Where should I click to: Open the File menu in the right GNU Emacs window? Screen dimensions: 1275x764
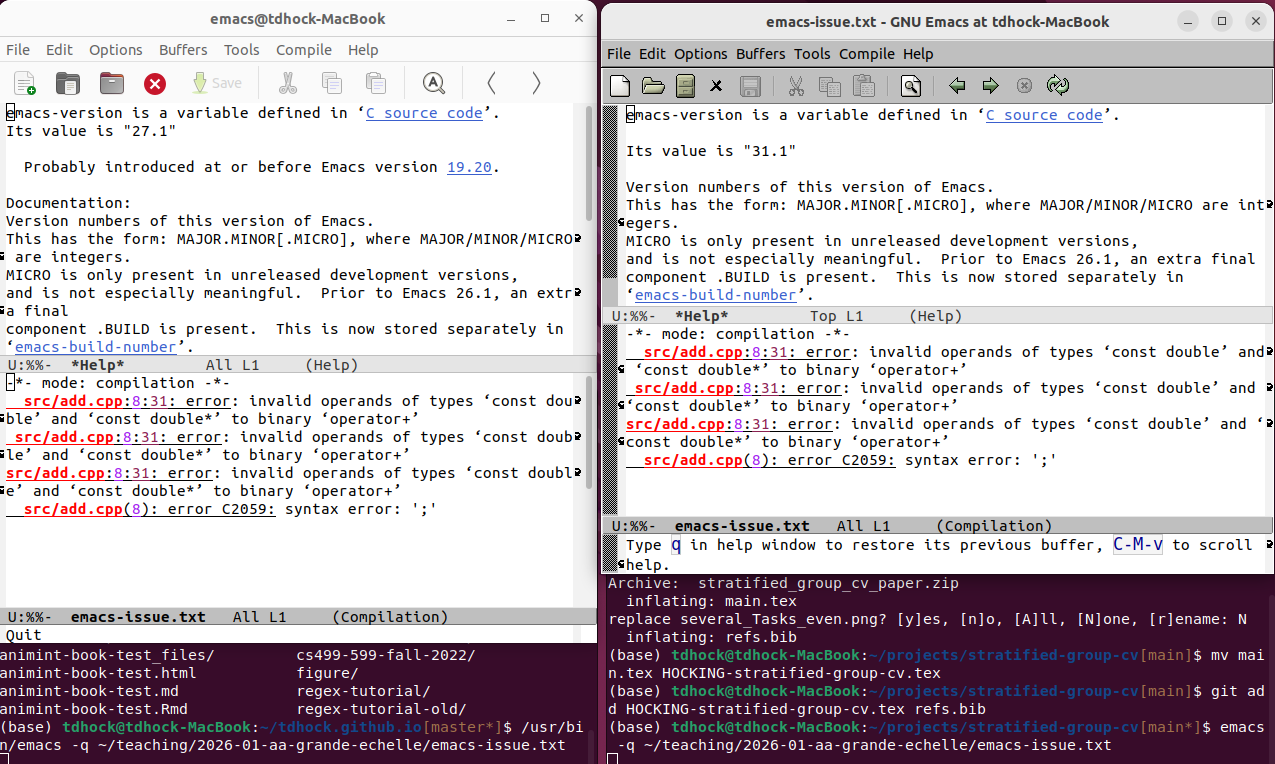coord(619,54)
